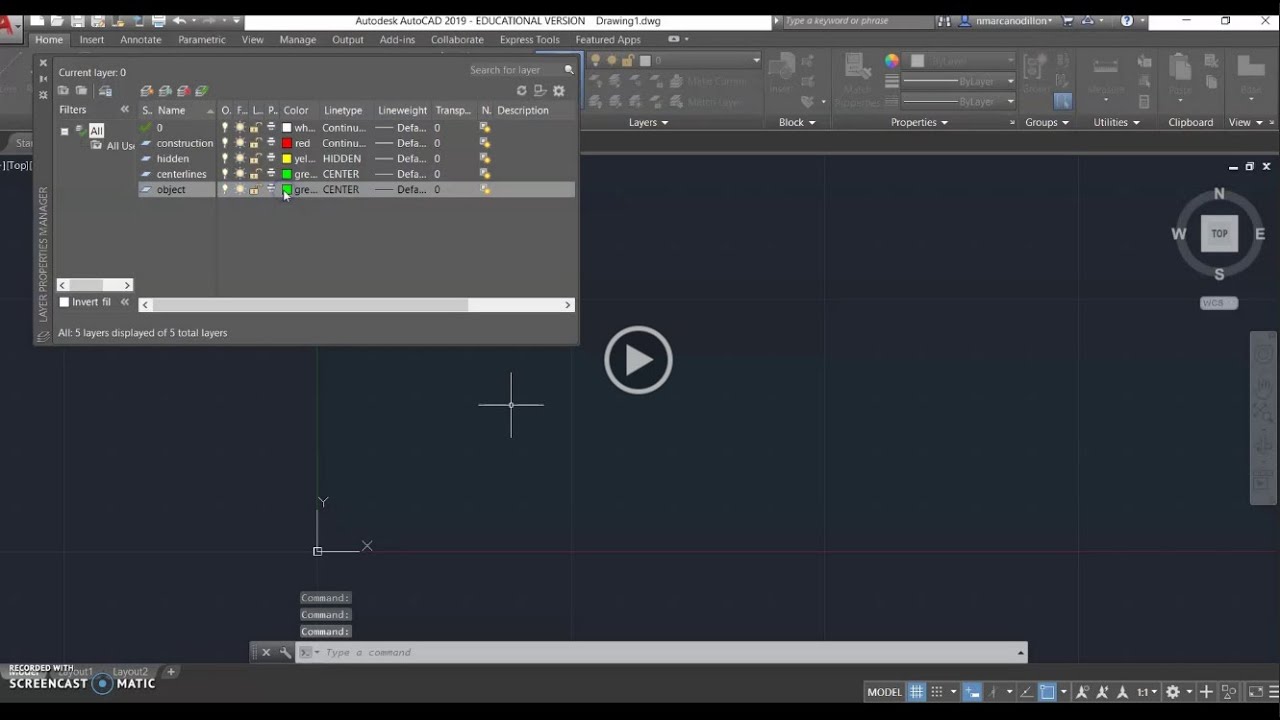
Task: Expand the Block panel dropdown
Action: 797,122
